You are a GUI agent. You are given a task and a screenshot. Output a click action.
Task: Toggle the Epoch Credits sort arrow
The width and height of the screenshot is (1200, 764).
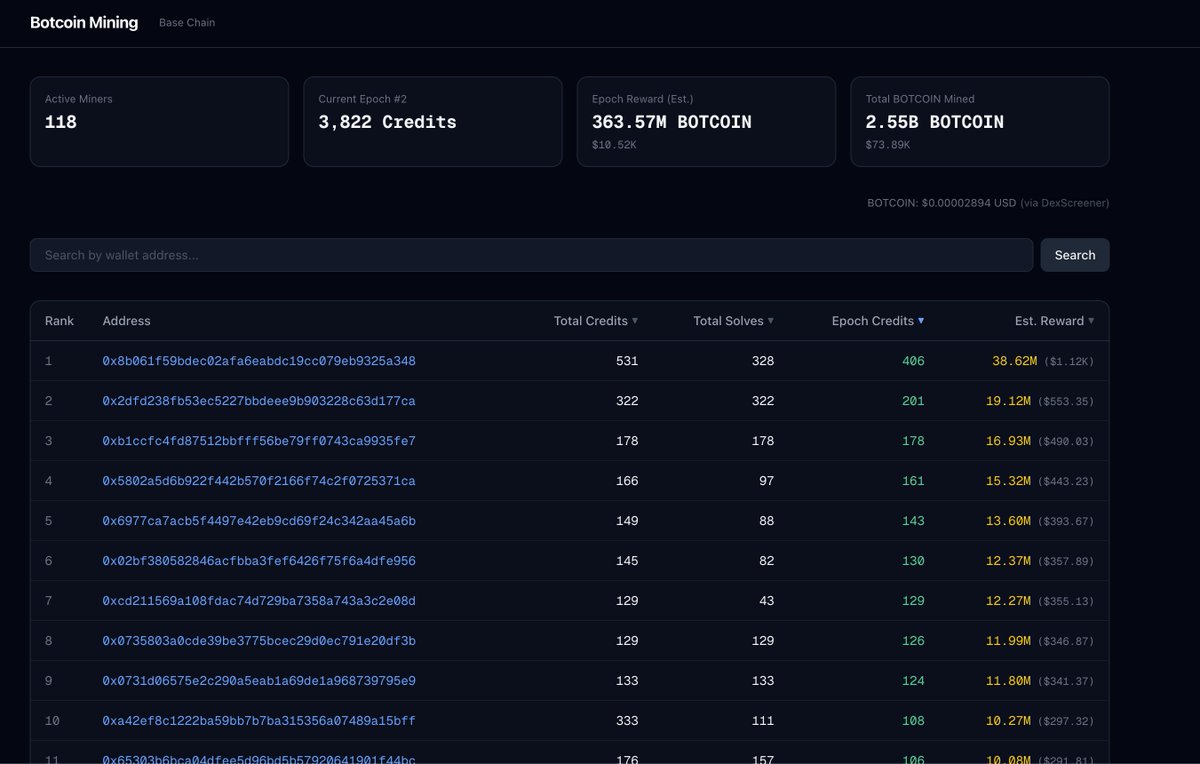pyautogui.click(x=918, y=320)
